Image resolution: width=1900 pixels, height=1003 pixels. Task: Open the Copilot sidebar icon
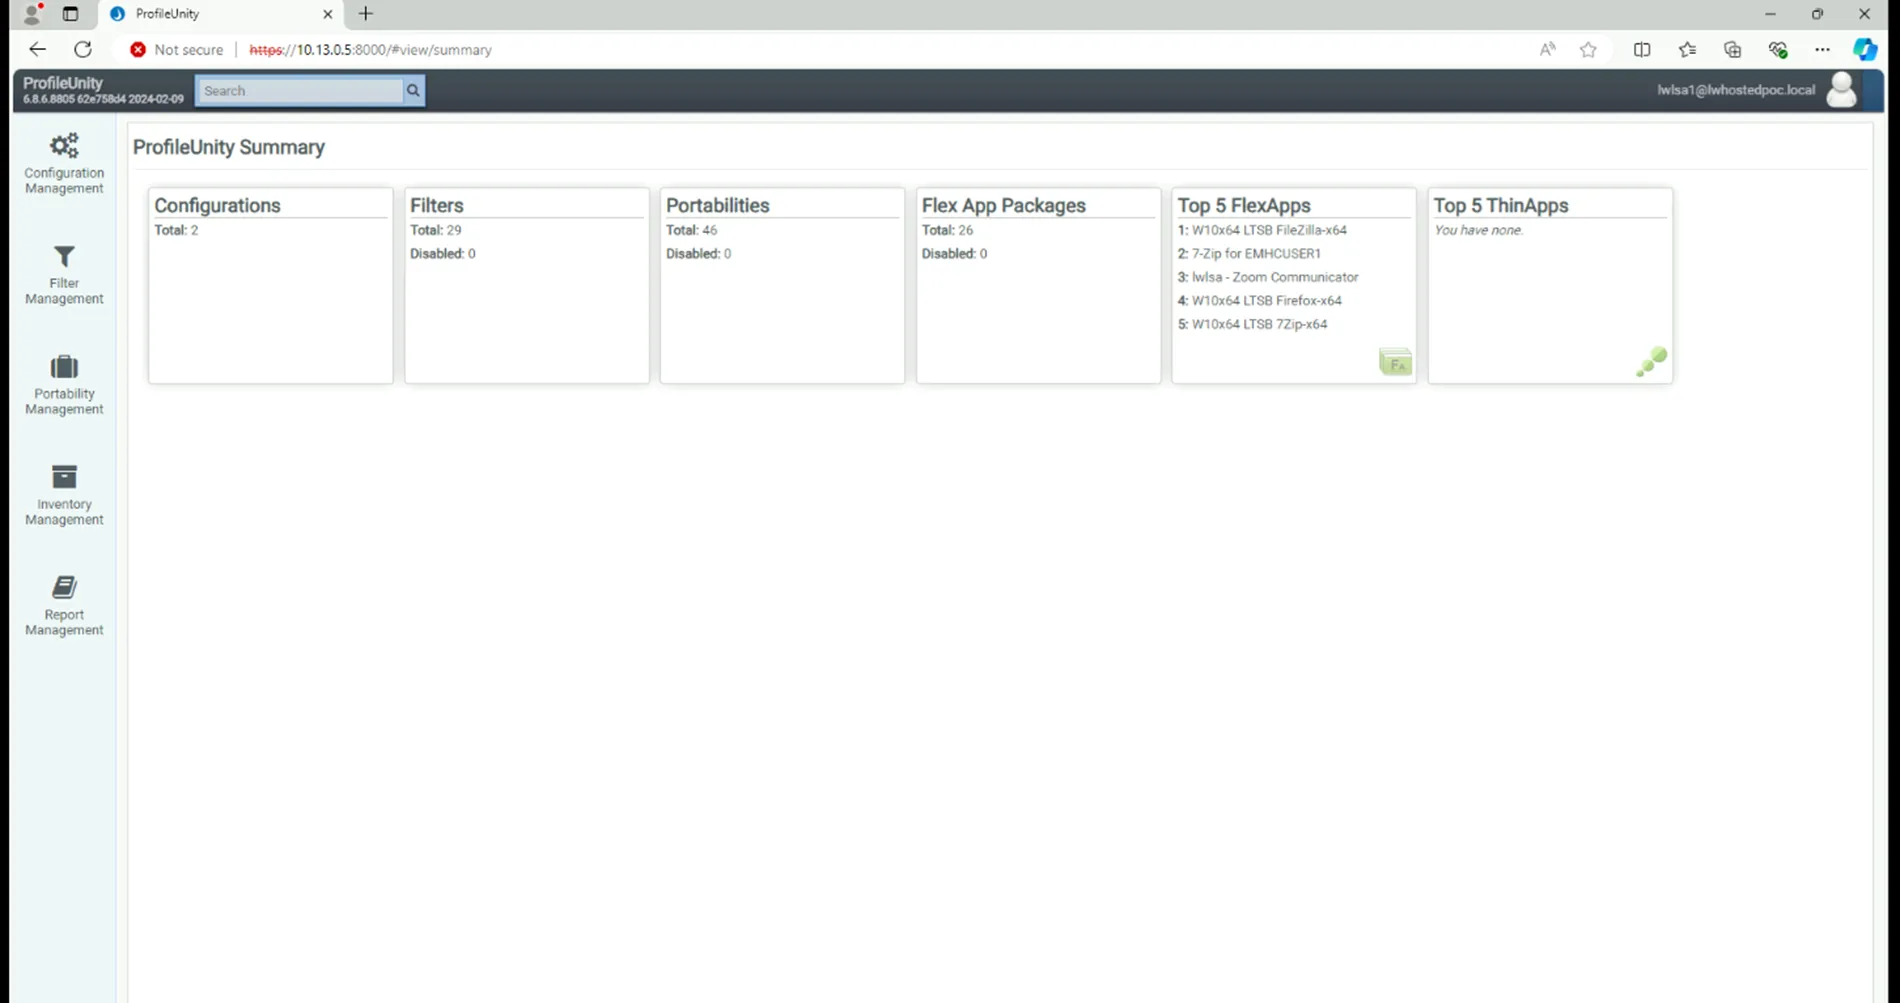click(x=1865, y=49)
